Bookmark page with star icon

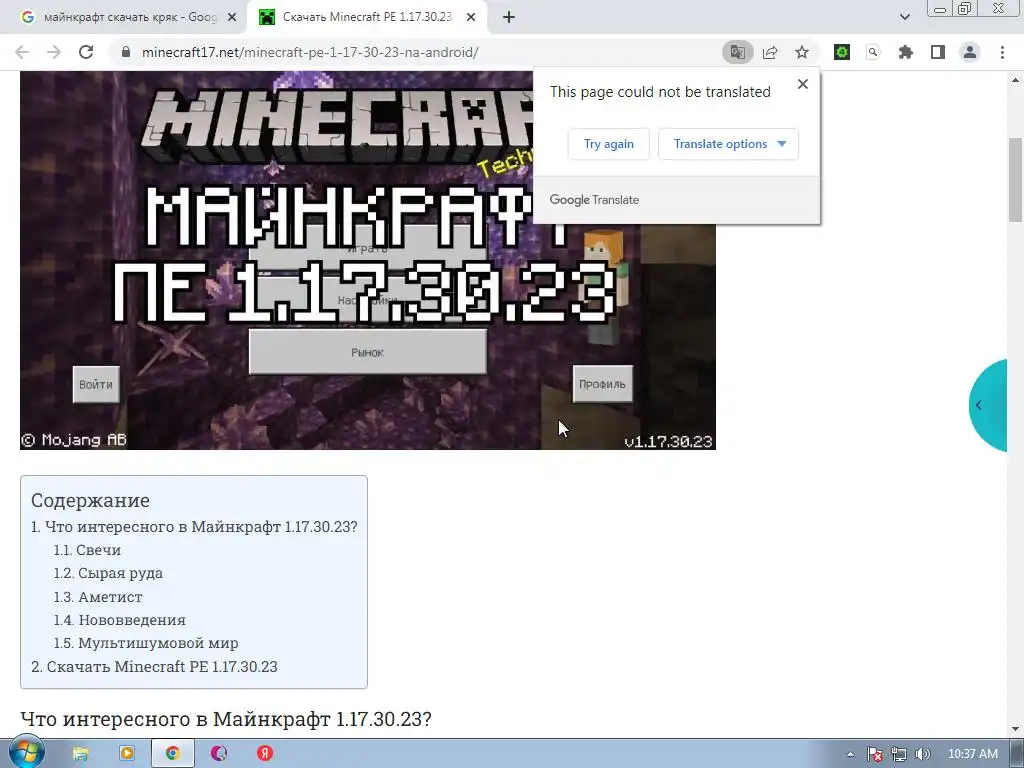pyautogui.click(x=802, y=52)
